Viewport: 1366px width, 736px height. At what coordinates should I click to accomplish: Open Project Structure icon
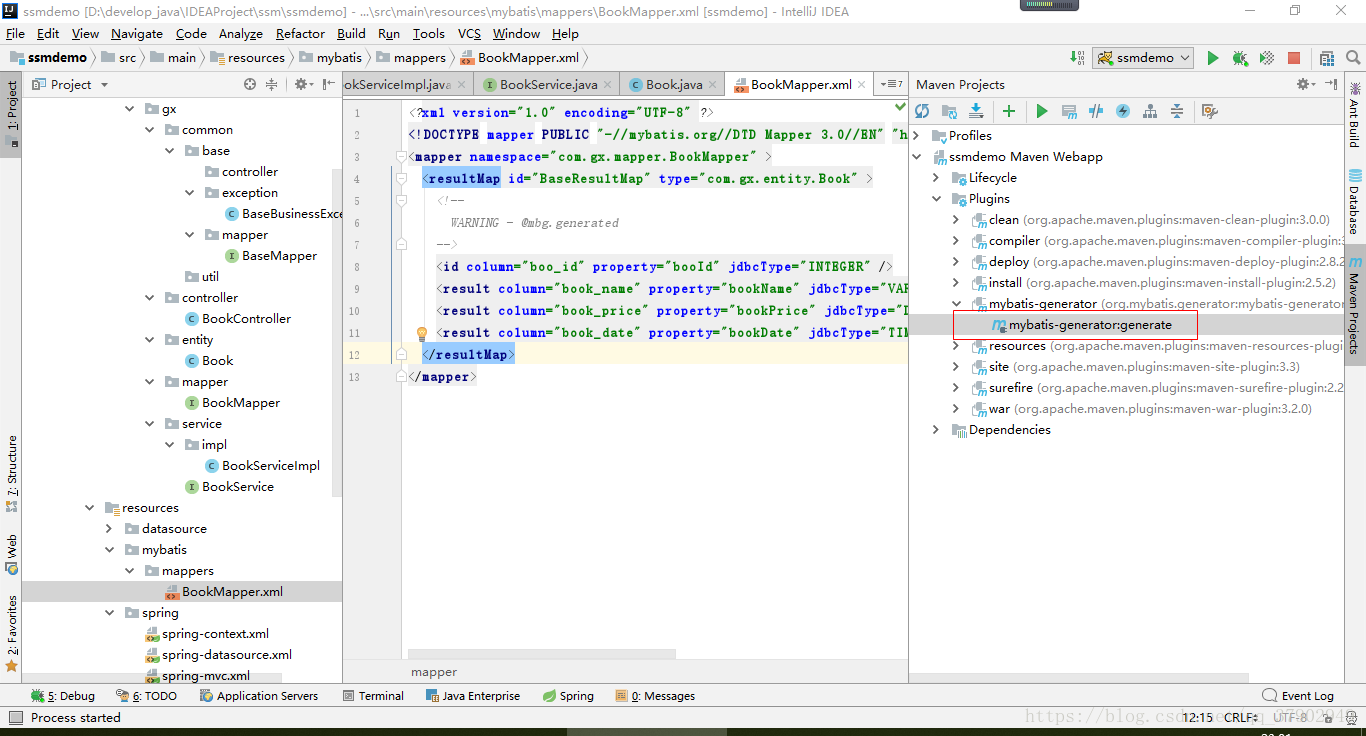1327,58
